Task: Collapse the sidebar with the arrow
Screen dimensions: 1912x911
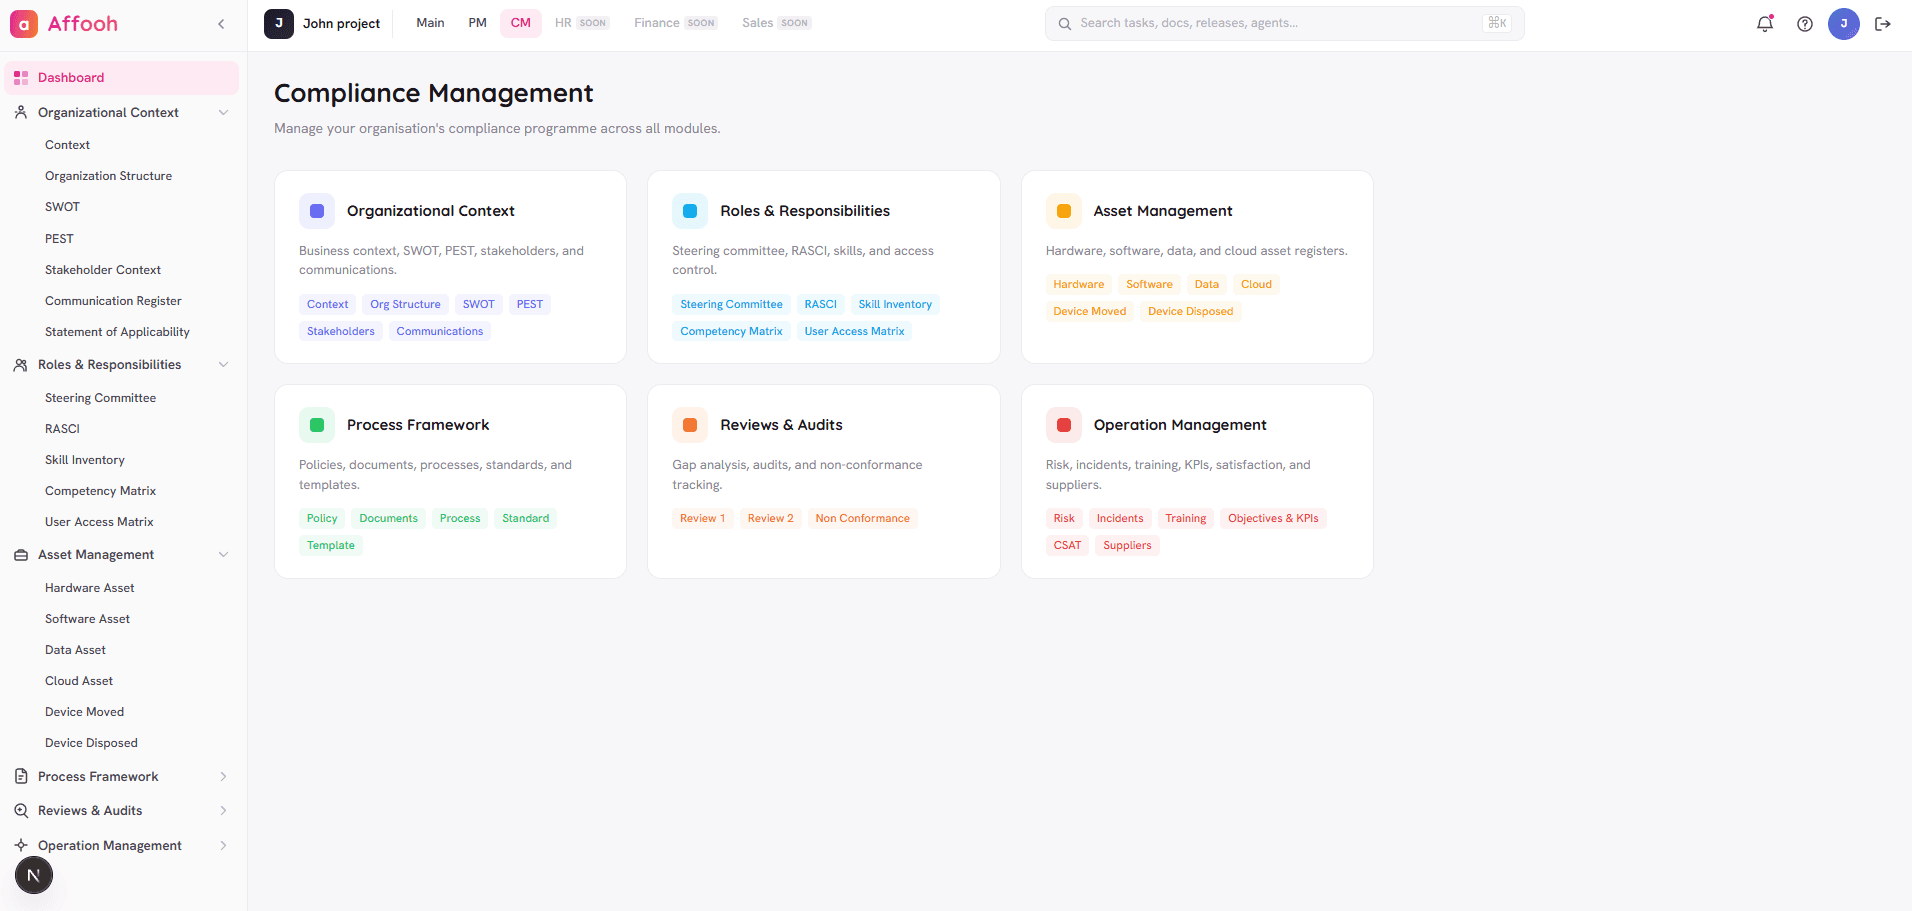Action: [x=221, y=24]
